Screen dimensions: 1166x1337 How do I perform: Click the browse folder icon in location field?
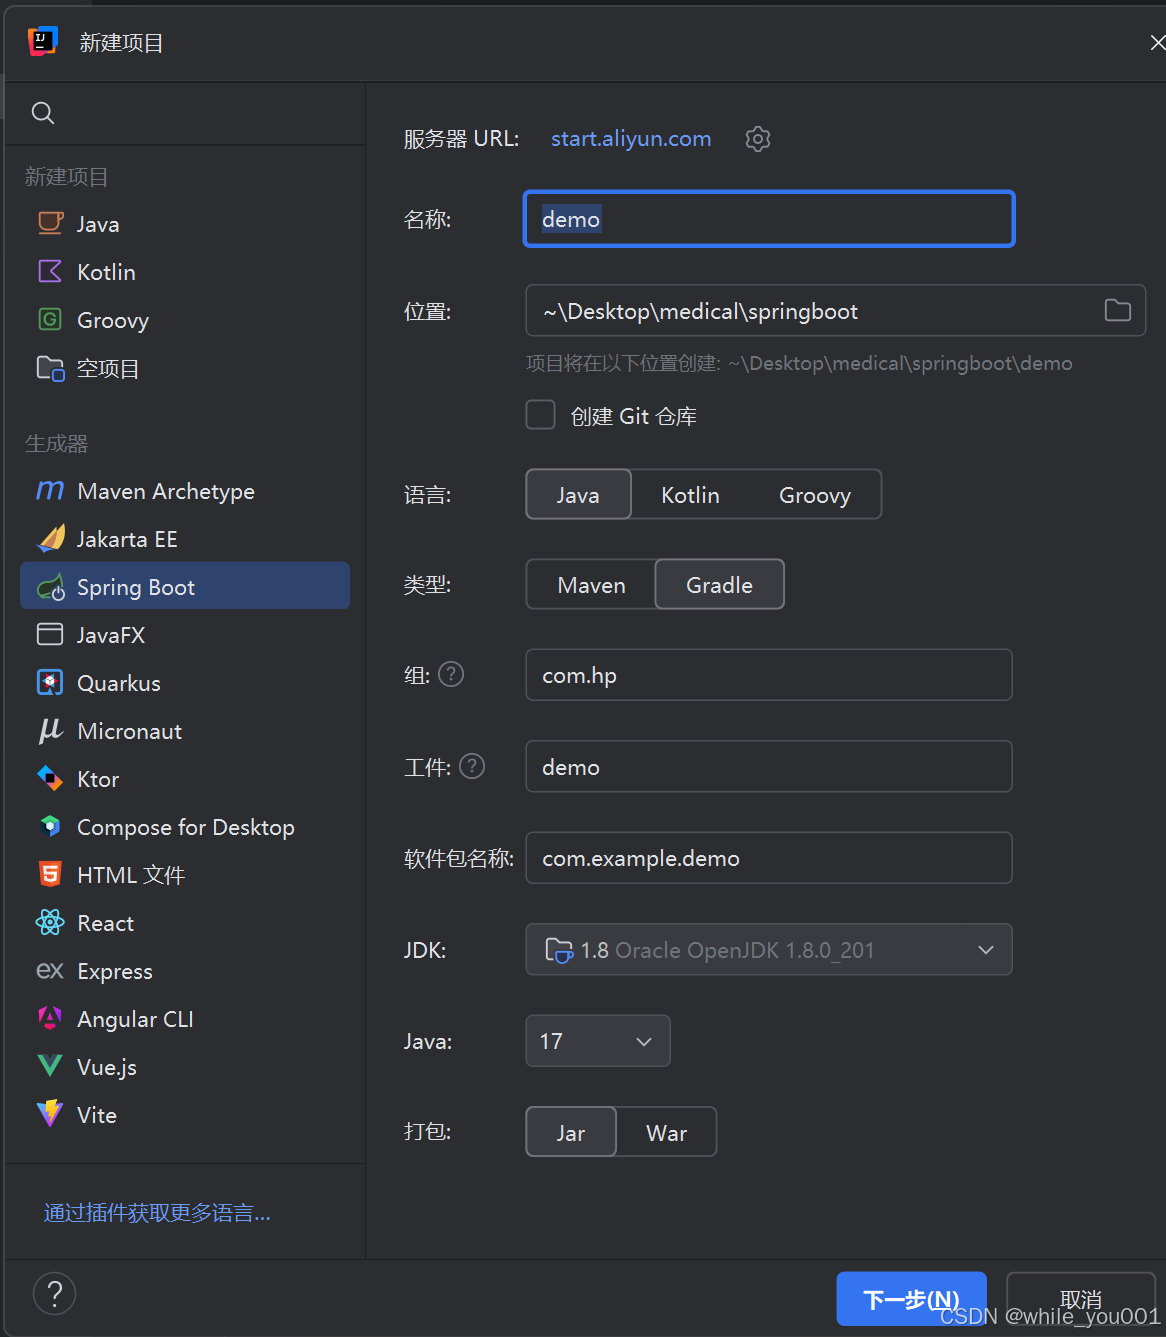pyautogui.click(x=1118, y=311)
